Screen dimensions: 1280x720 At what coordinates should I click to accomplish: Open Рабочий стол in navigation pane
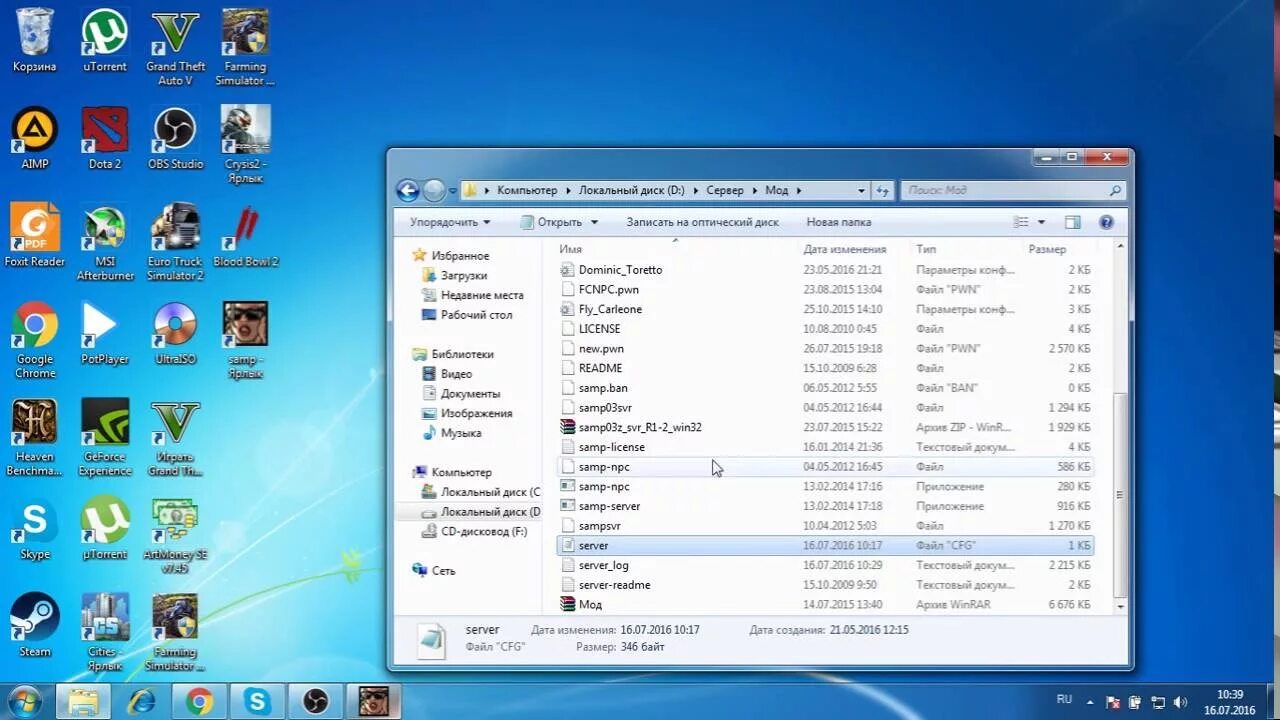(x=476, y=315)
